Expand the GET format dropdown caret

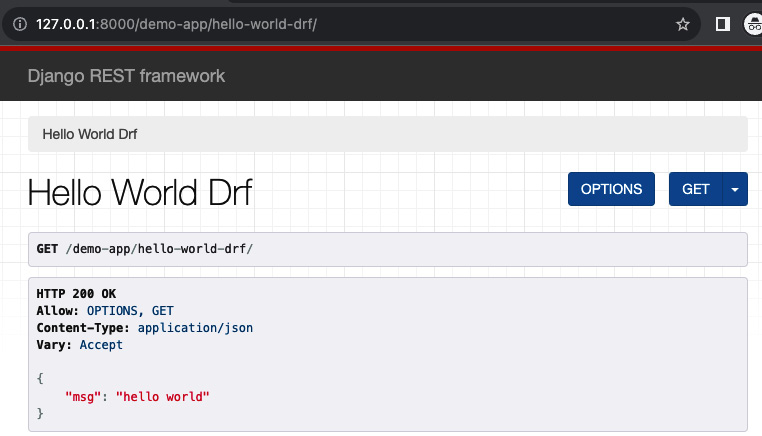(735, 189)
